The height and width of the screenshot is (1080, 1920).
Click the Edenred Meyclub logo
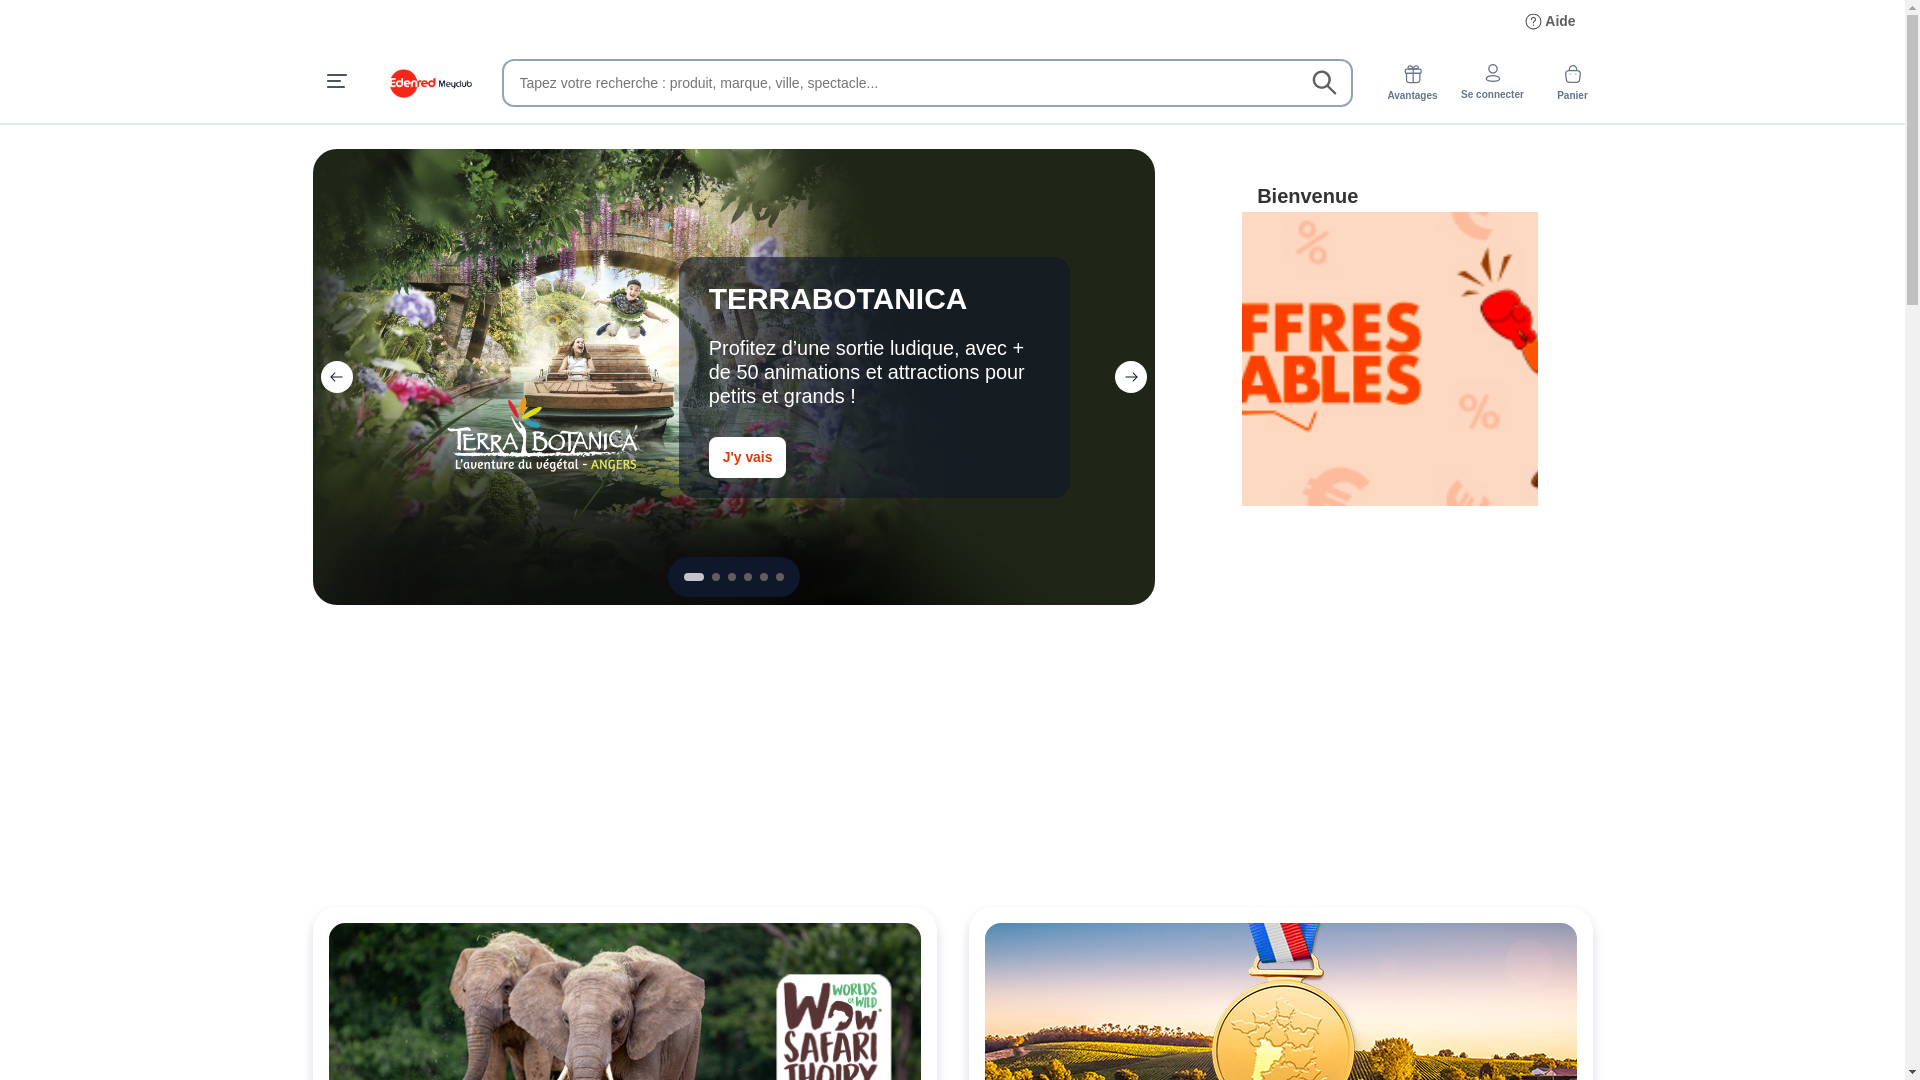pos(430,83)
